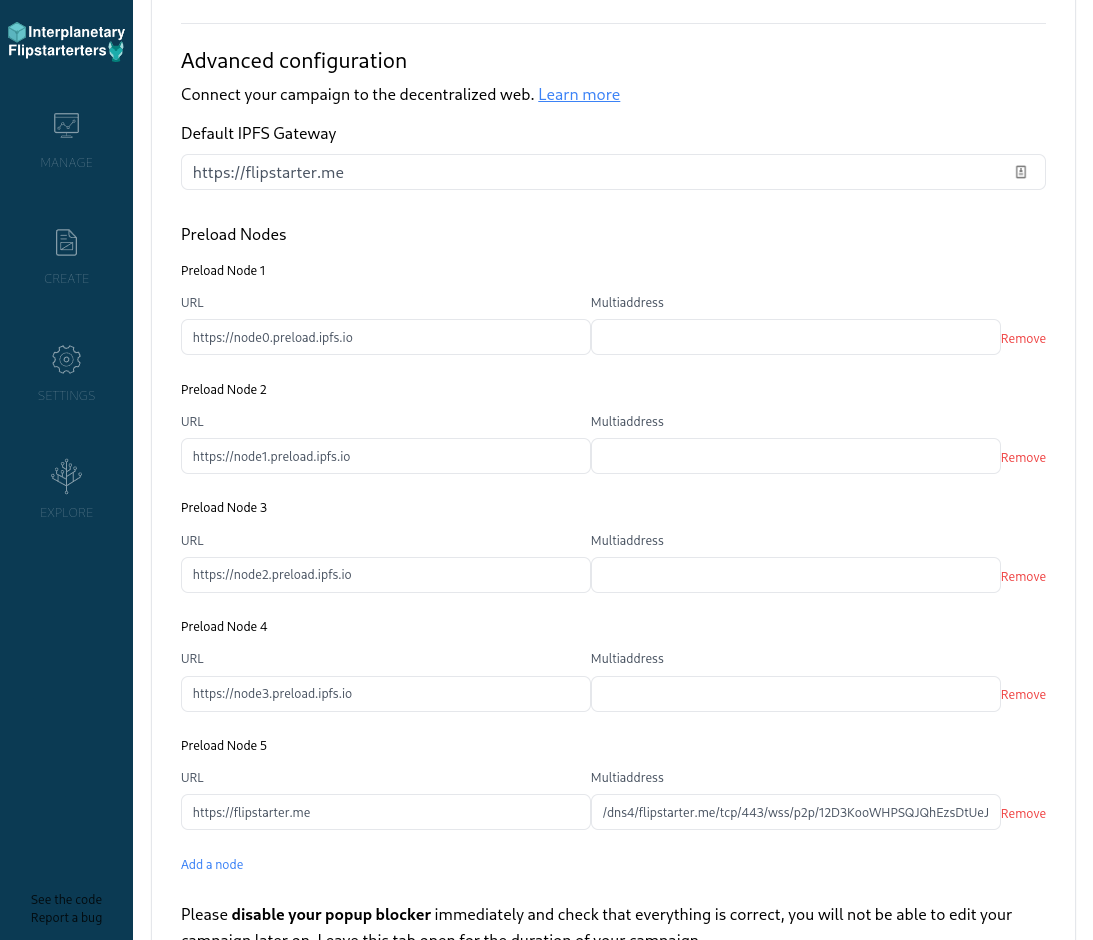
Task: Open the Explore tree icon
Action: click(x=66, y=476)
